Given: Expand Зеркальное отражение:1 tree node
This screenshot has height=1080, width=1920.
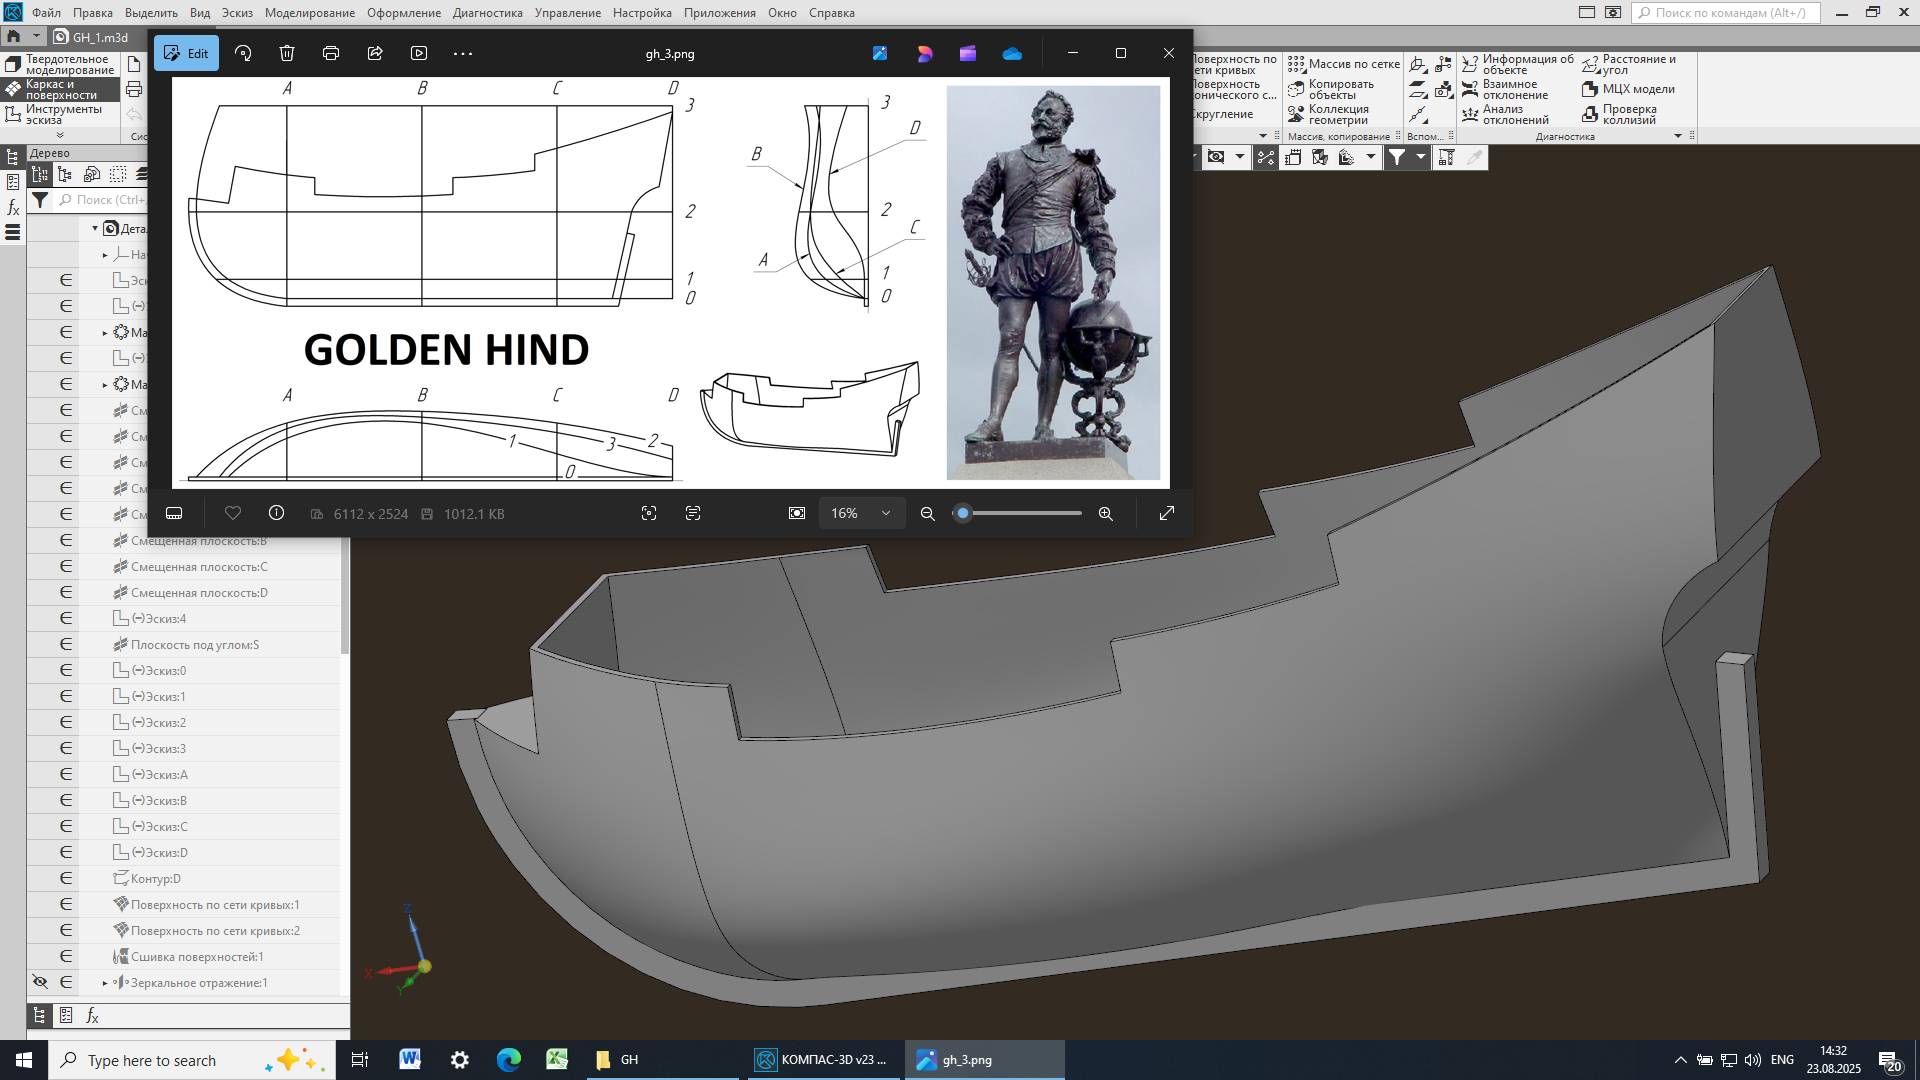Looking at the screenshot, I should pos(105,983).
